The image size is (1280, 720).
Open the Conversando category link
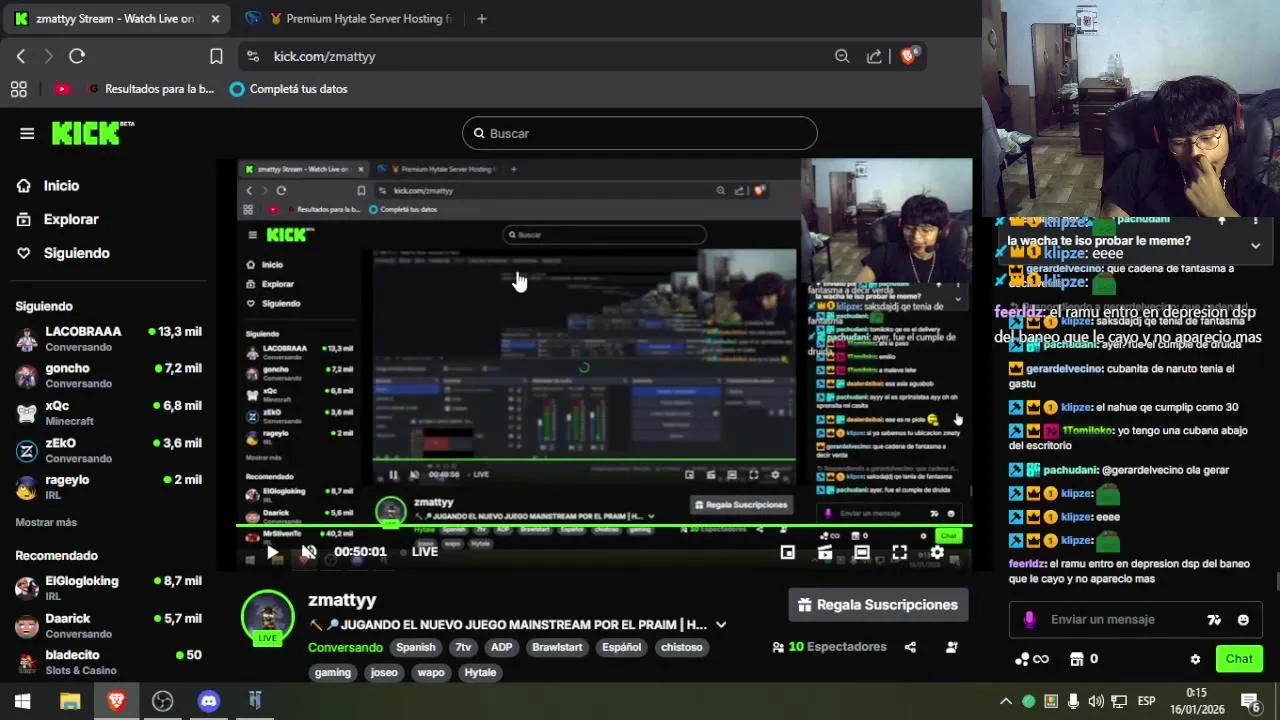(x=345, y=647)
